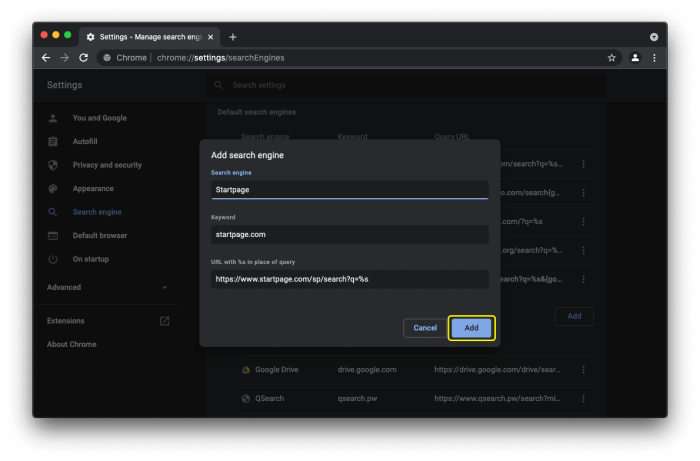Expand the Advanced settings section
This screenshot has height=461, width=700.
(107, 287)
